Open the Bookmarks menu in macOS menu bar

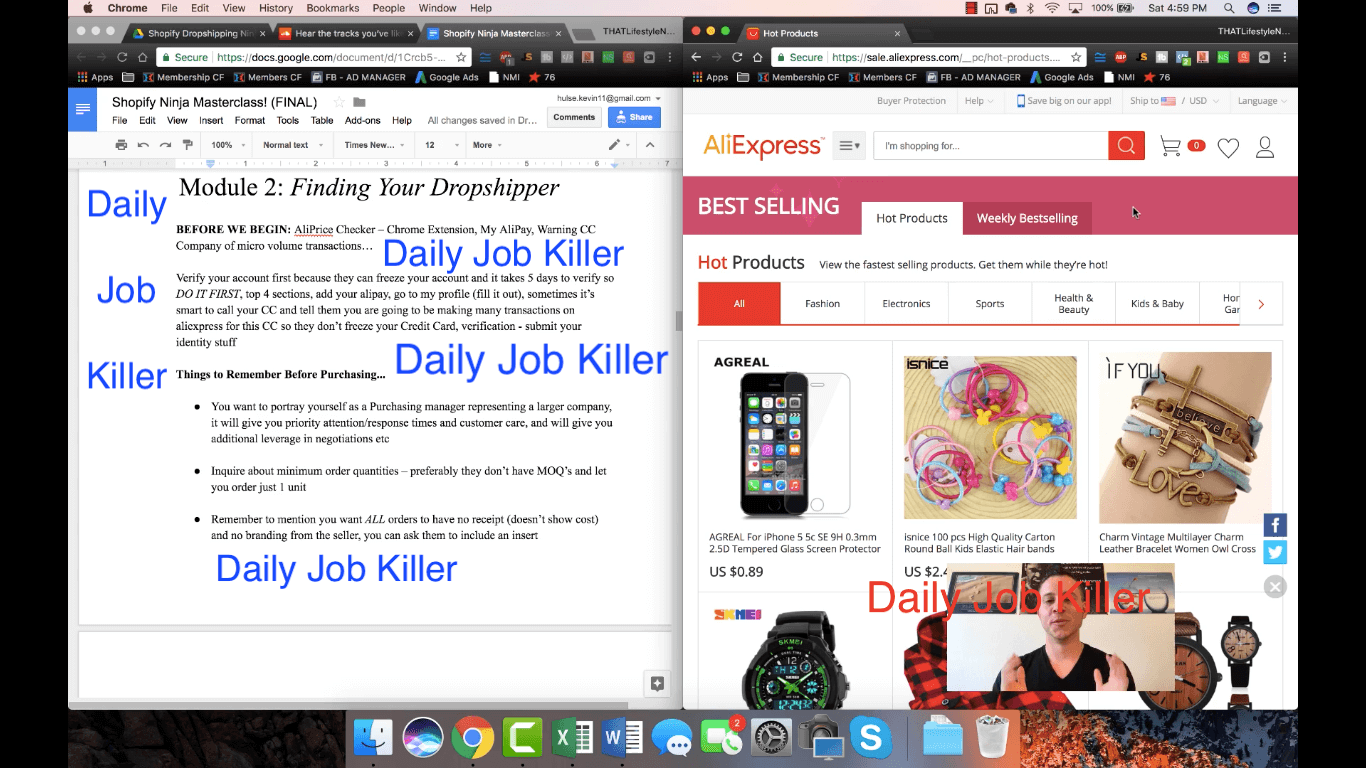pos(332,8)
